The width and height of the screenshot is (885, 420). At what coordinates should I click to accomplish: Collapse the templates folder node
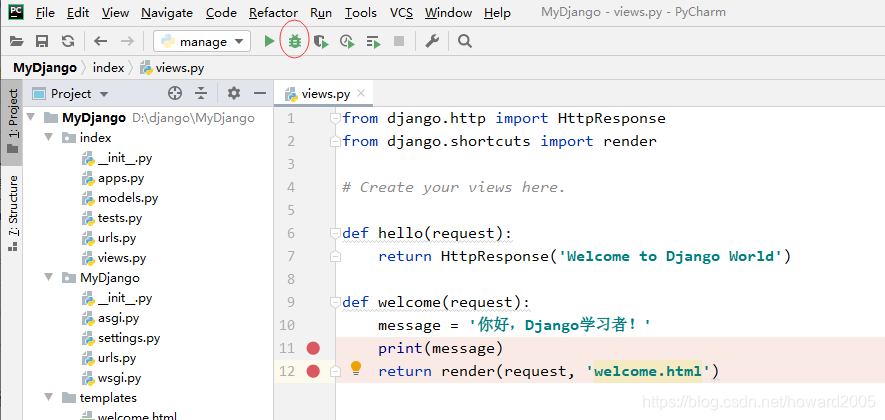pos(49,397)
